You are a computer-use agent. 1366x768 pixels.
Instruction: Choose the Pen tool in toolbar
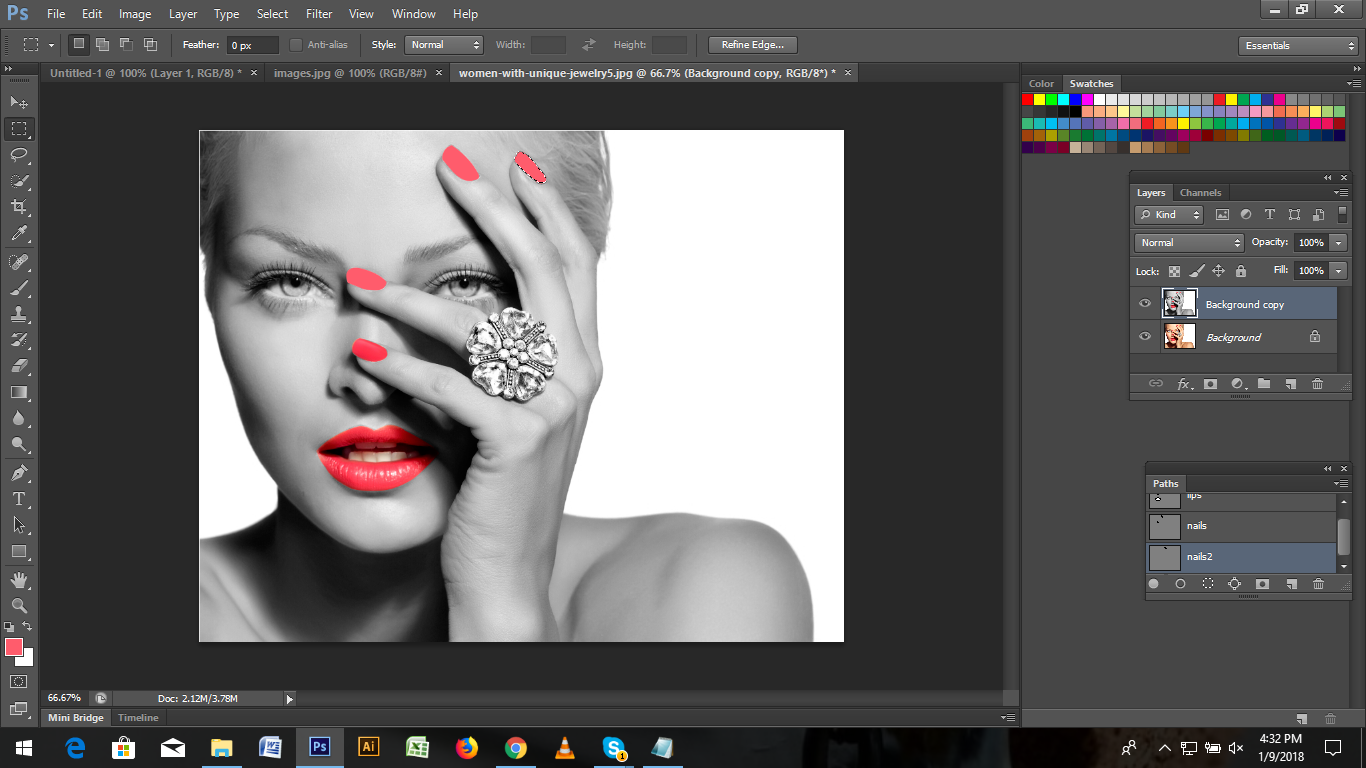click(19, 472)
